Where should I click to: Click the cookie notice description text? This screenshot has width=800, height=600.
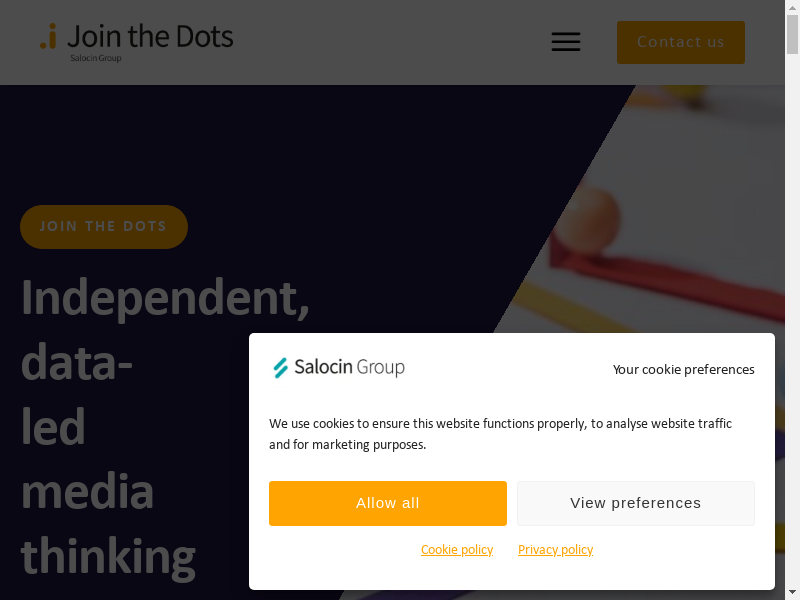point(500,434)
